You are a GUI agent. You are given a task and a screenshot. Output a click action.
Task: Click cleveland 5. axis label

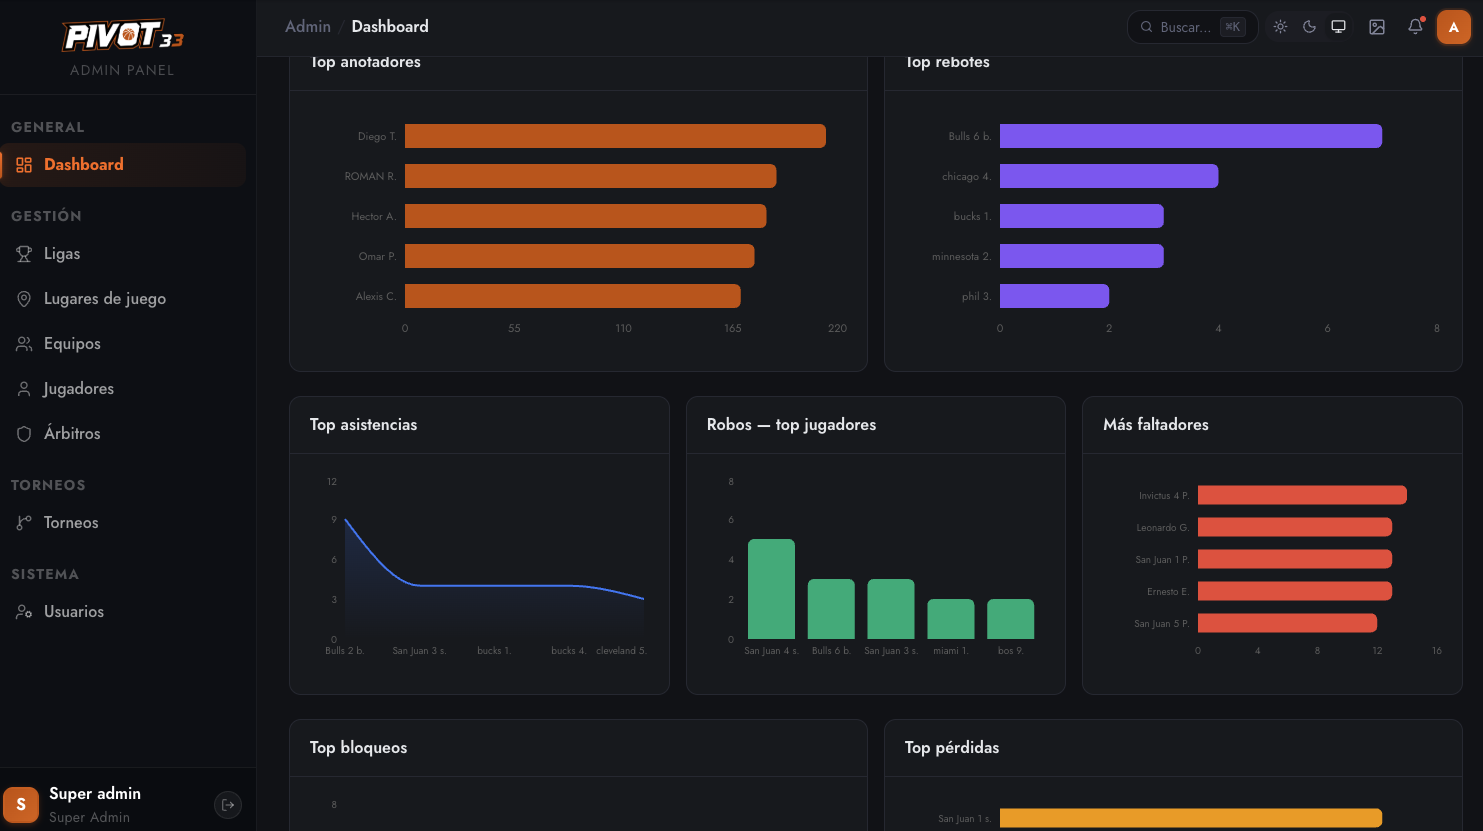(621, 651)
